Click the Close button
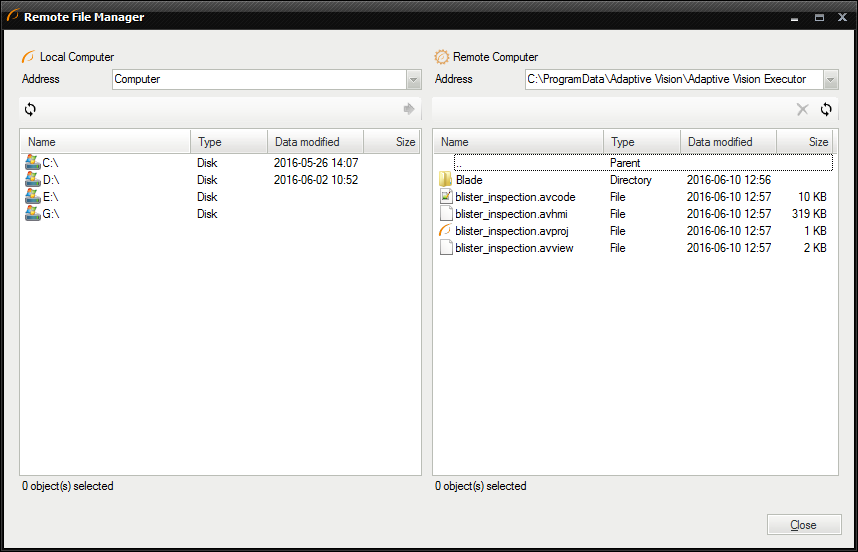 coord(803,525)
